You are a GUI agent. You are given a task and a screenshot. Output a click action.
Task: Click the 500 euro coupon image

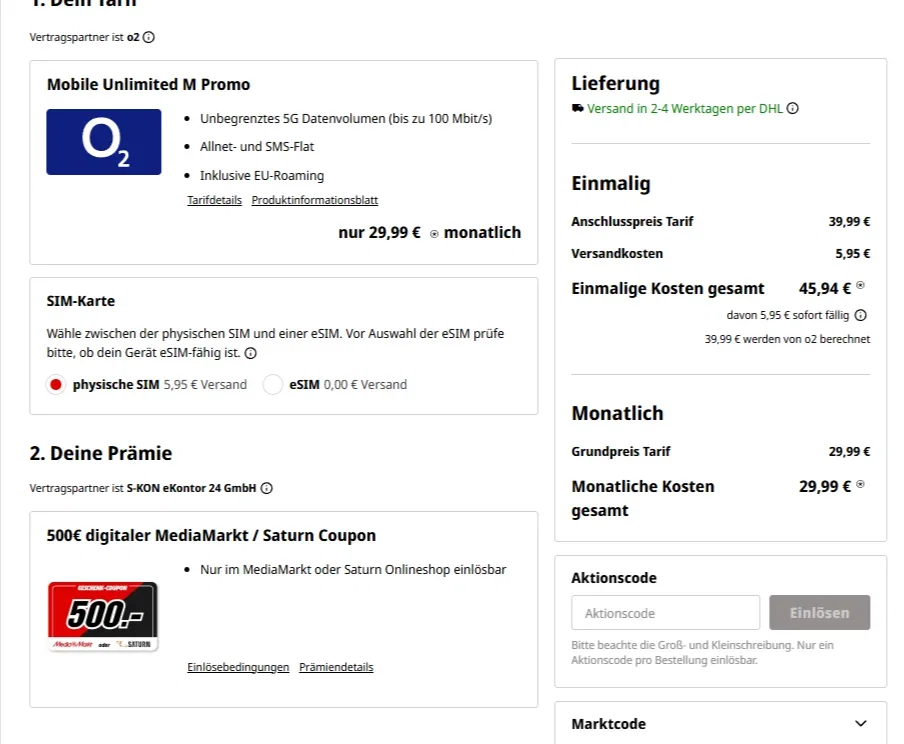(103, 617)
